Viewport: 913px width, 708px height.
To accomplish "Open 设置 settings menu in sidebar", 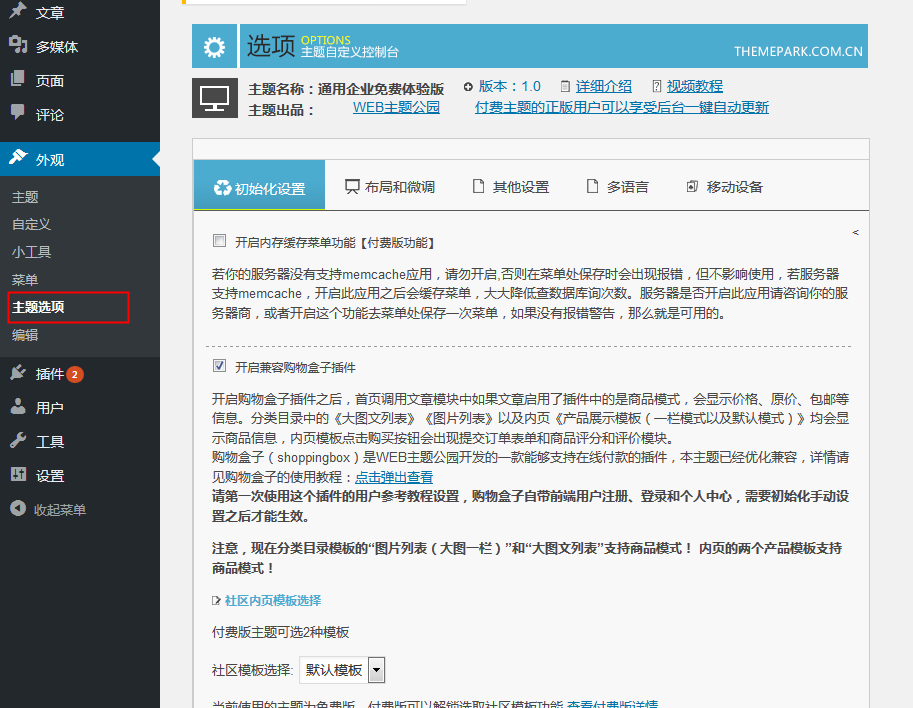I will click(49, 476).
